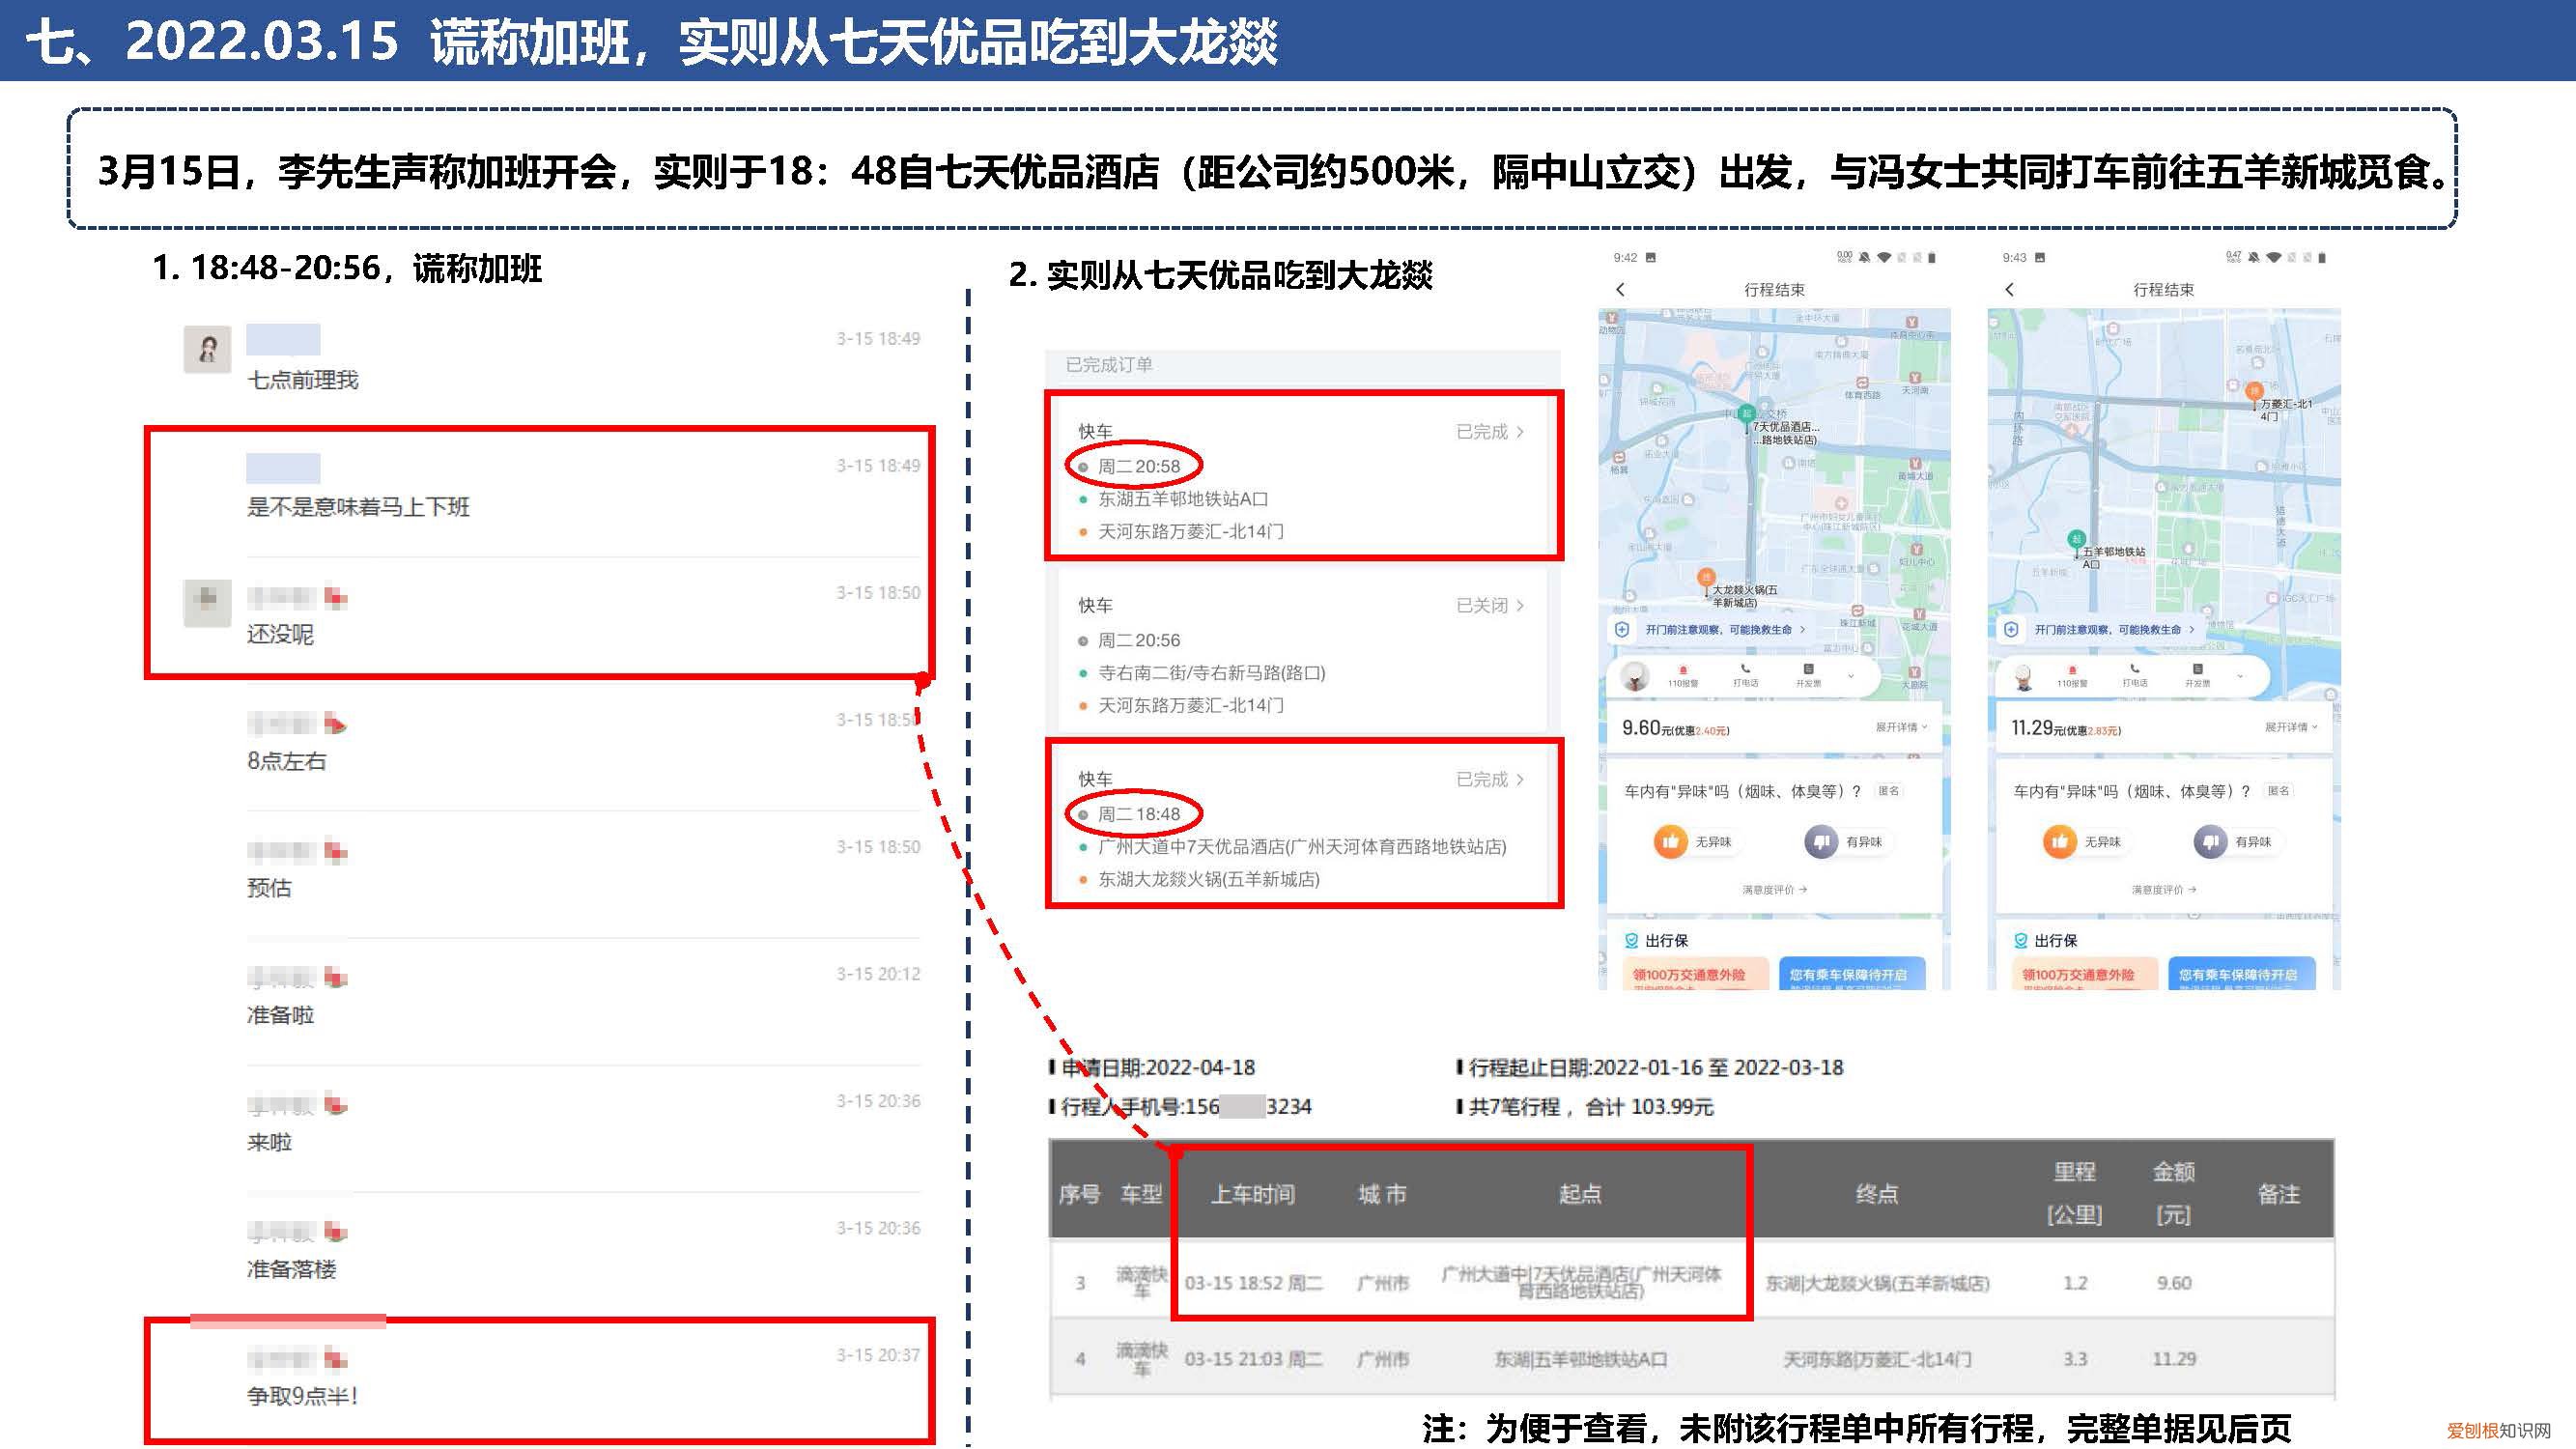Tap the 打电话 phone icon
2576x1449 pixels.
click(x=1745, y=670)
